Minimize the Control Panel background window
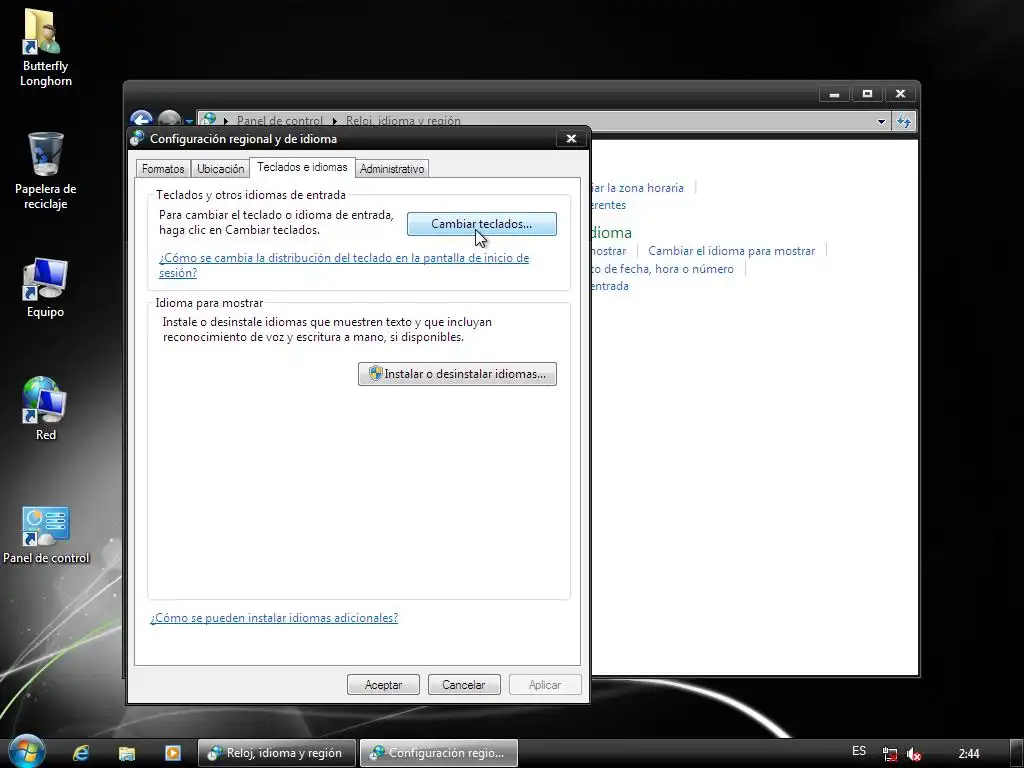This screenshot has height=768, width=1024. 834,93
